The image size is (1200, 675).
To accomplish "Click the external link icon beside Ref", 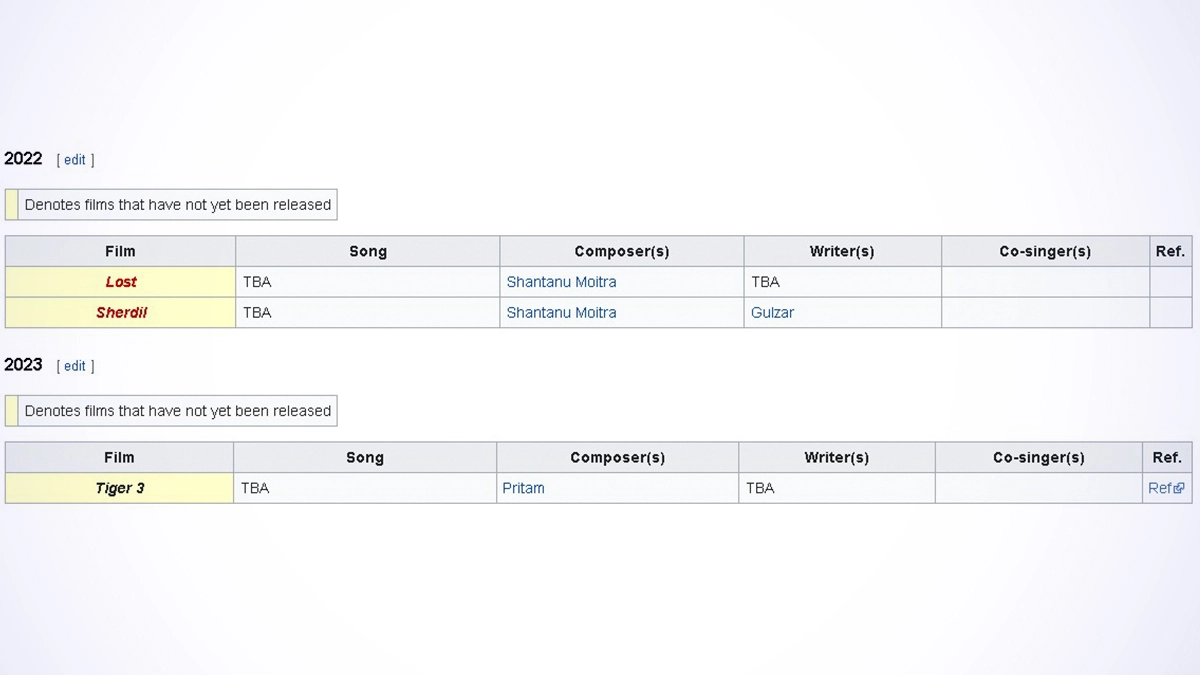I will pyautogui.click(x=1180, y=489).
